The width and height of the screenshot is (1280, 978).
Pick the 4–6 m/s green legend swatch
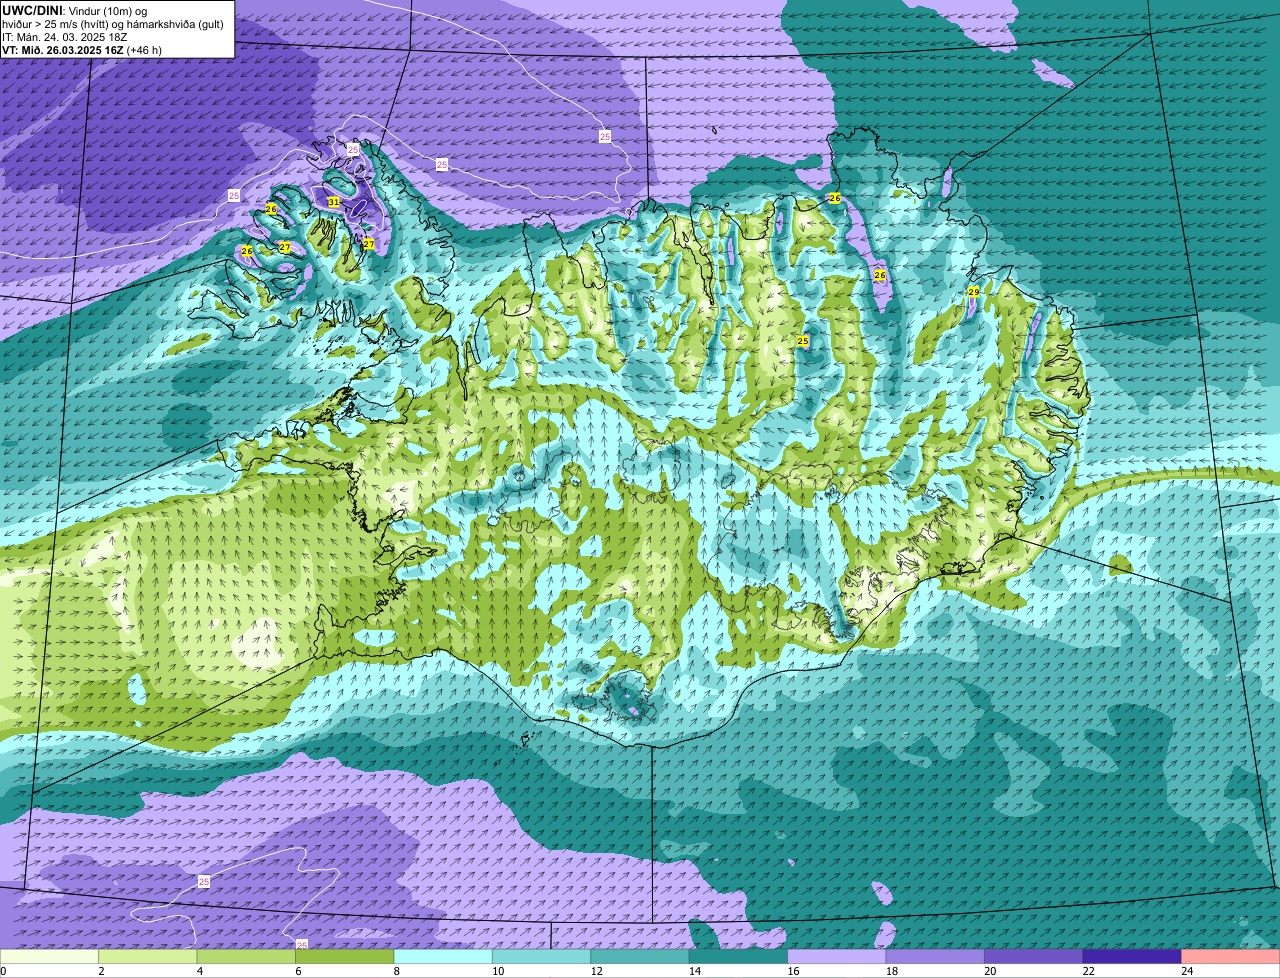tap(246, 957)
